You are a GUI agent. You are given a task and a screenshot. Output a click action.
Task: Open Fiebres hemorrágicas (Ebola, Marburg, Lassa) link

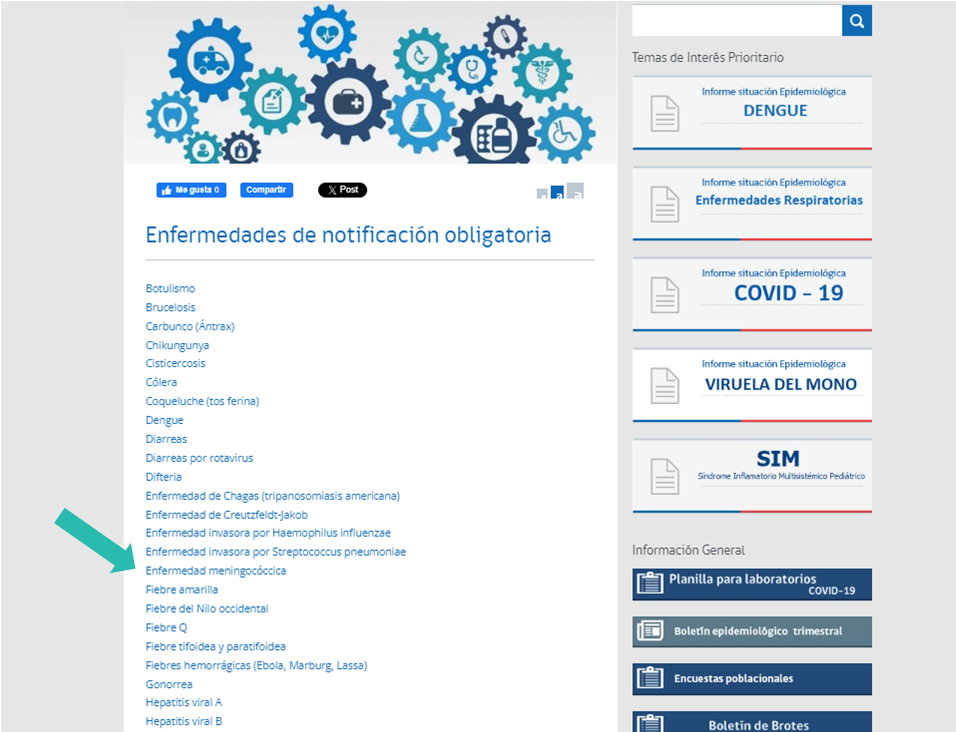coord(257,666)
